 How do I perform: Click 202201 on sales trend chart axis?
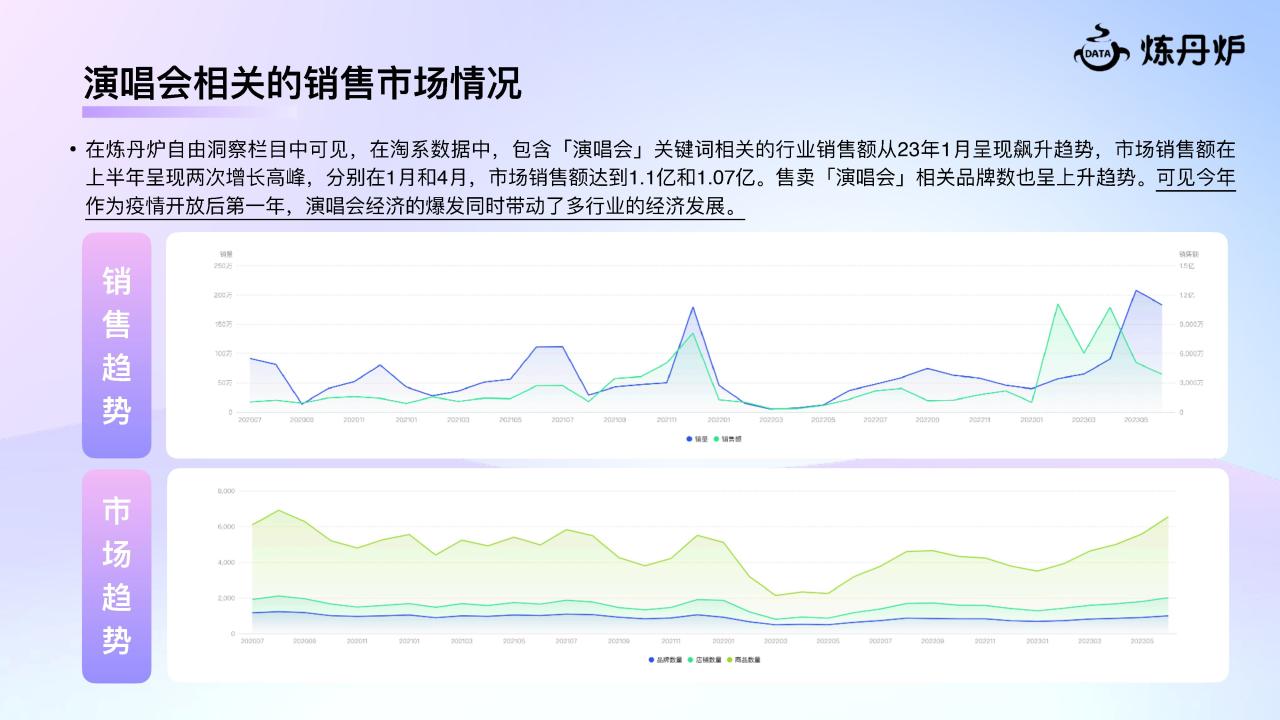point(718,420)
